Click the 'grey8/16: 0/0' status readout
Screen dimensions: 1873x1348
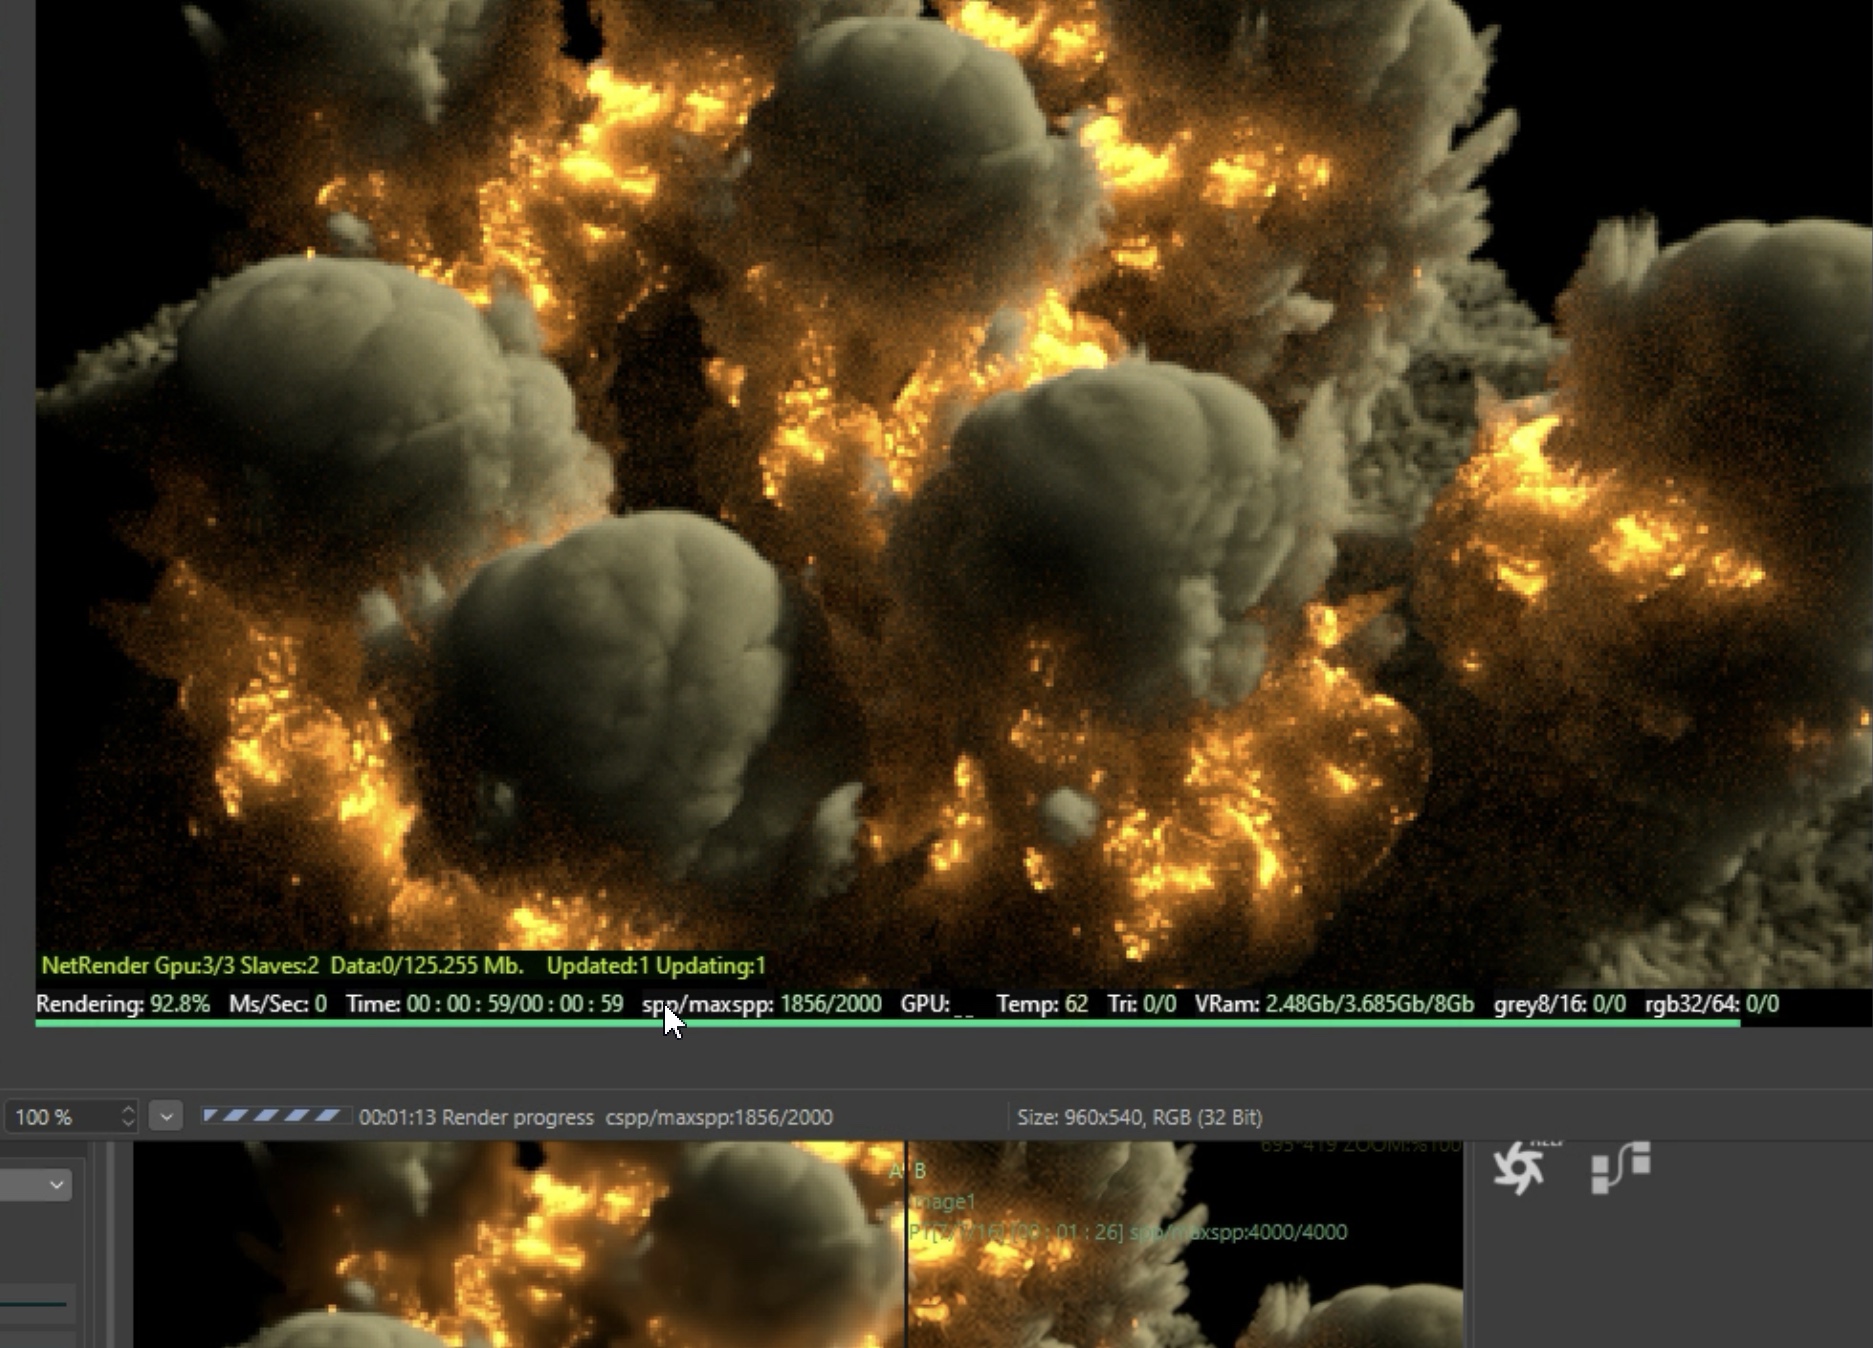tap(1560, 1004)
